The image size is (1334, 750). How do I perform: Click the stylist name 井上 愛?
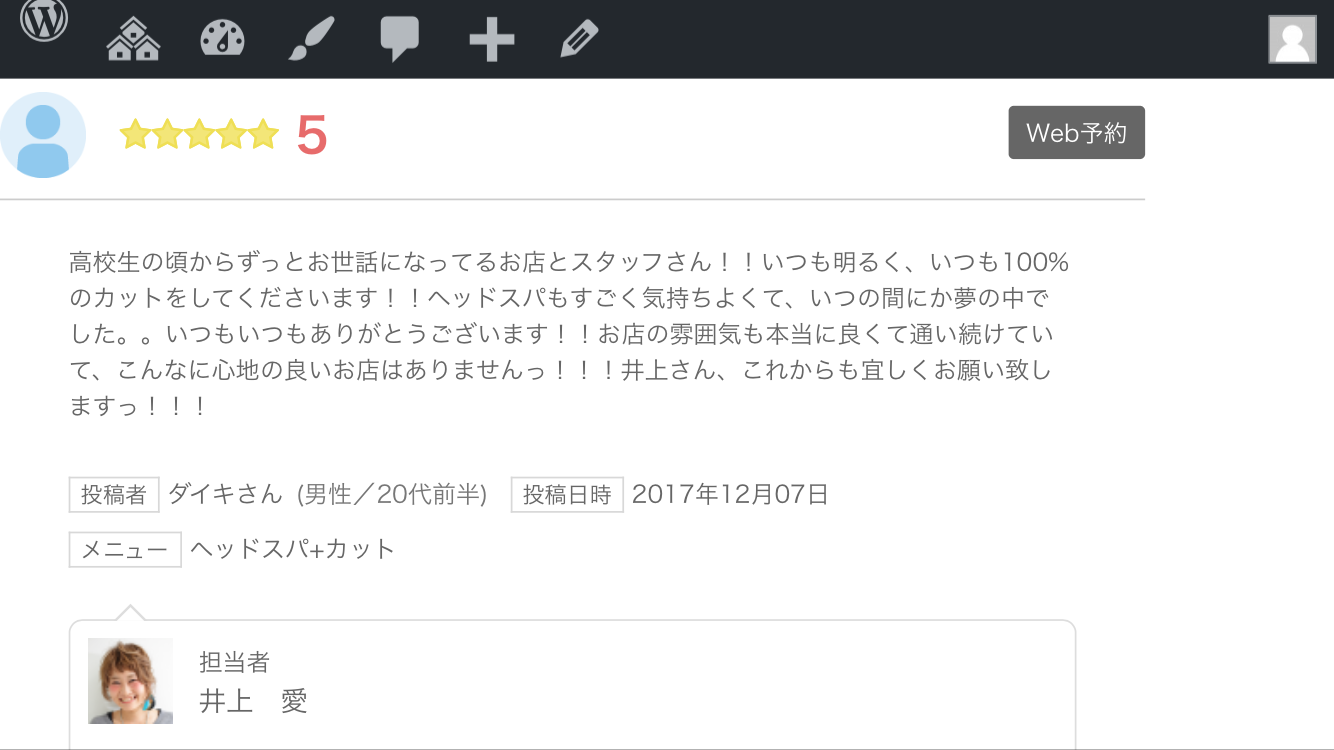[253, 701]
